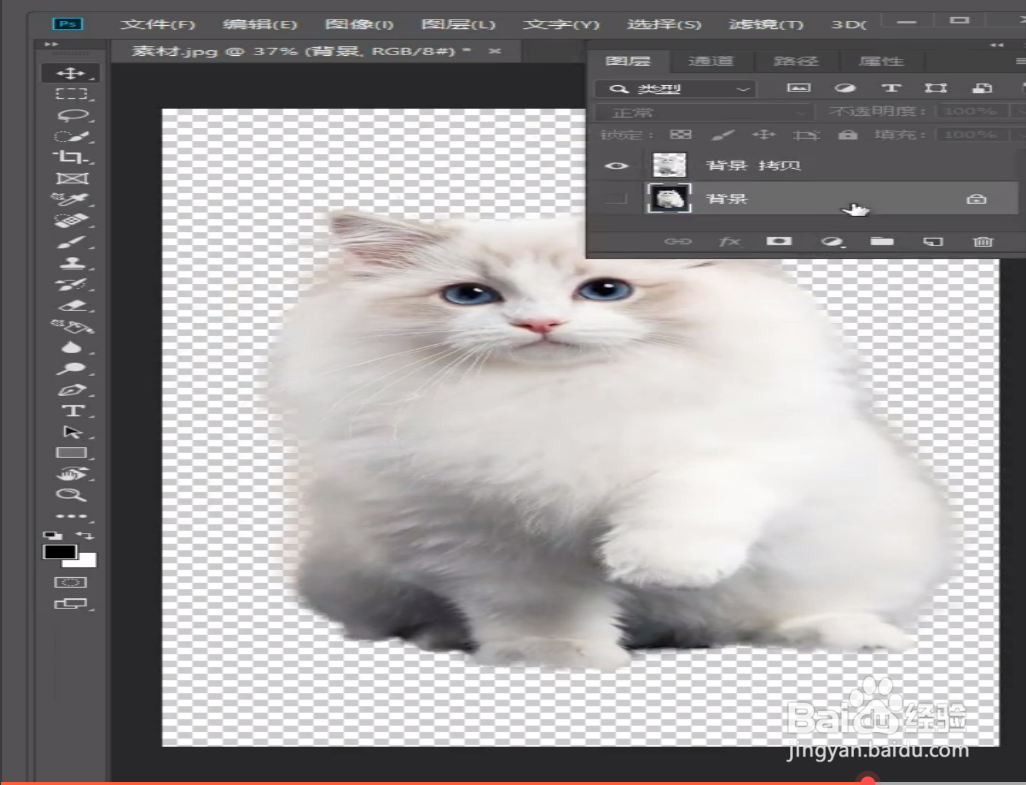The height and width of the screenshot is (785, 1026).
Task: Lock all layer attributes
Action: coord(848,134)
